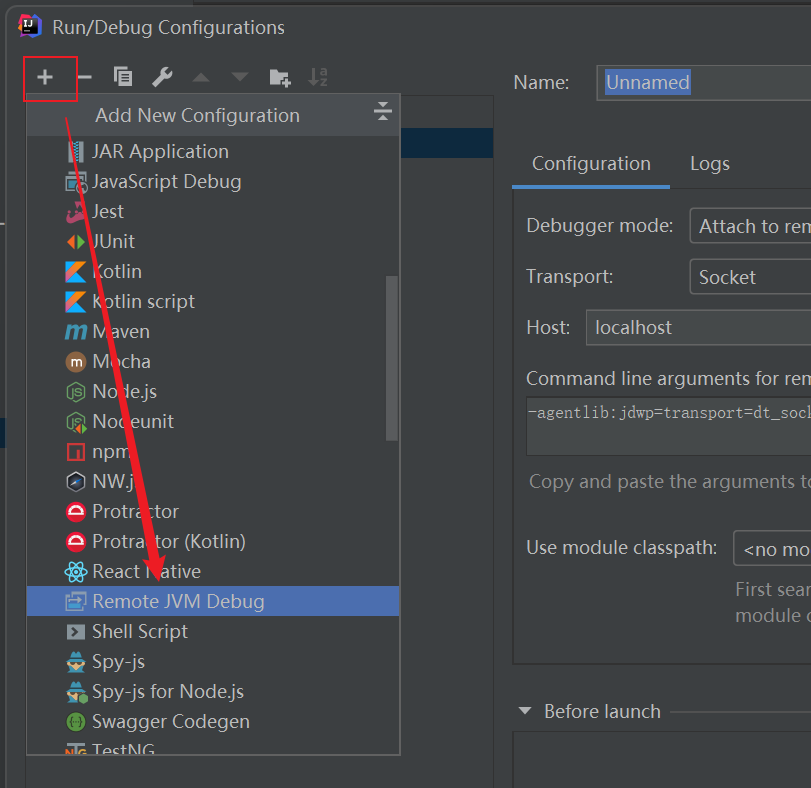
Task: Switch to the Logs tab
Action: click(x=710, y=164)
